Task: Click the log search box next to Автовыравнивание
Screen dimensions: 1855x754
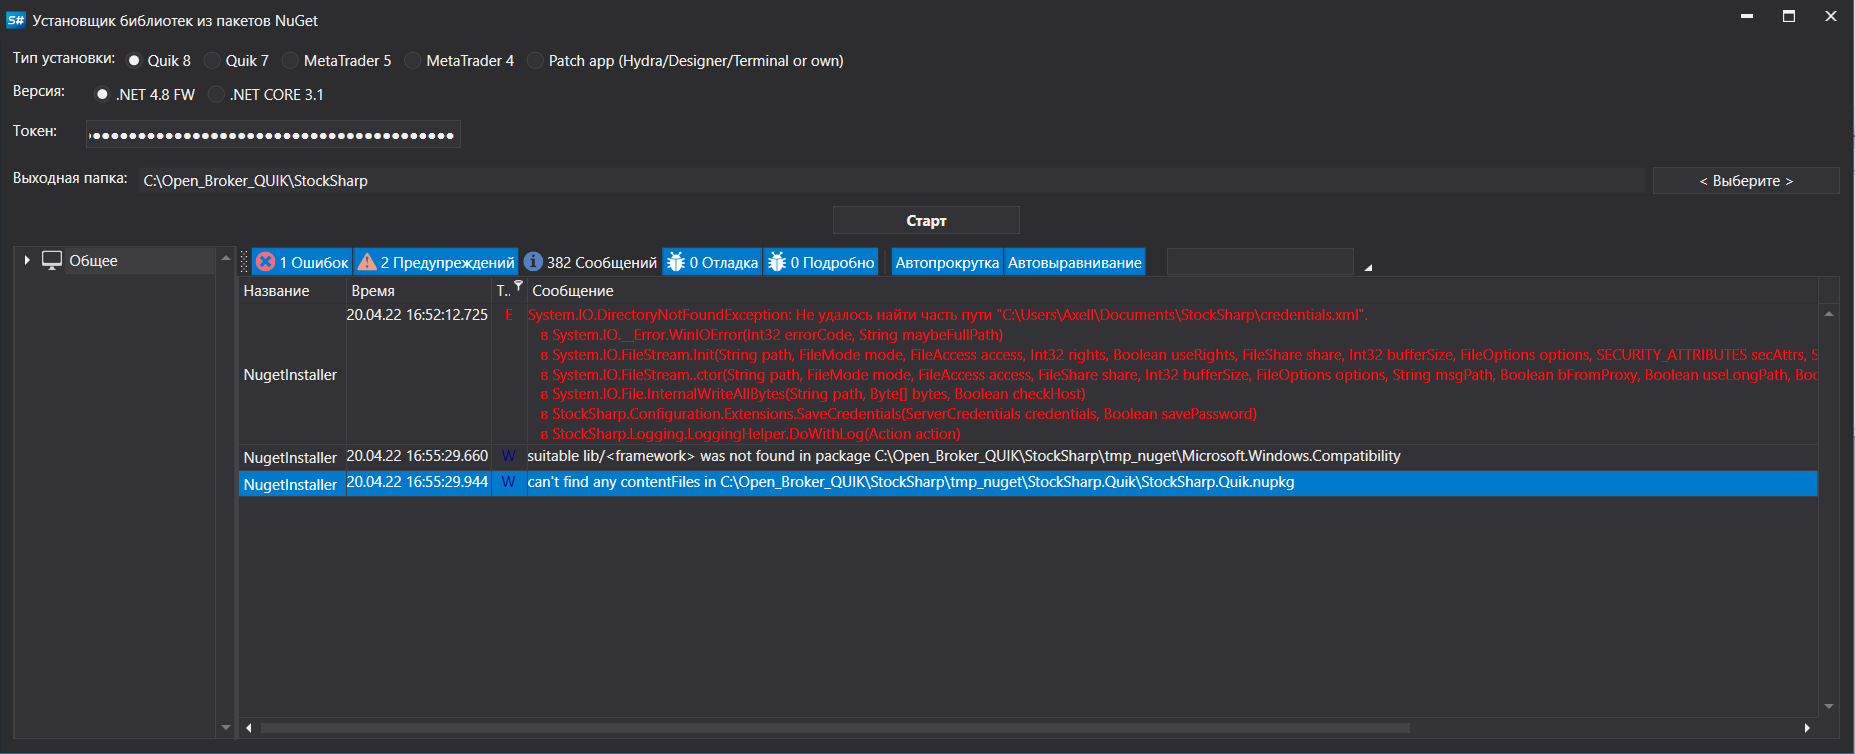Action: pos(1260,262)
